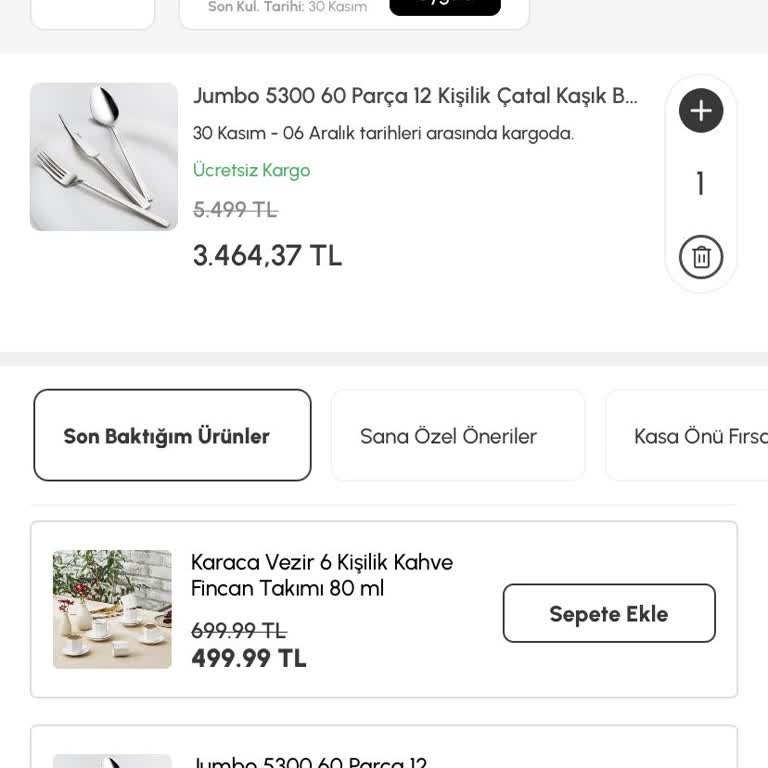Increase Jumbo cutlery quantity with plus icon
This screenshot has height=768, width=768.
pos(701,110)
